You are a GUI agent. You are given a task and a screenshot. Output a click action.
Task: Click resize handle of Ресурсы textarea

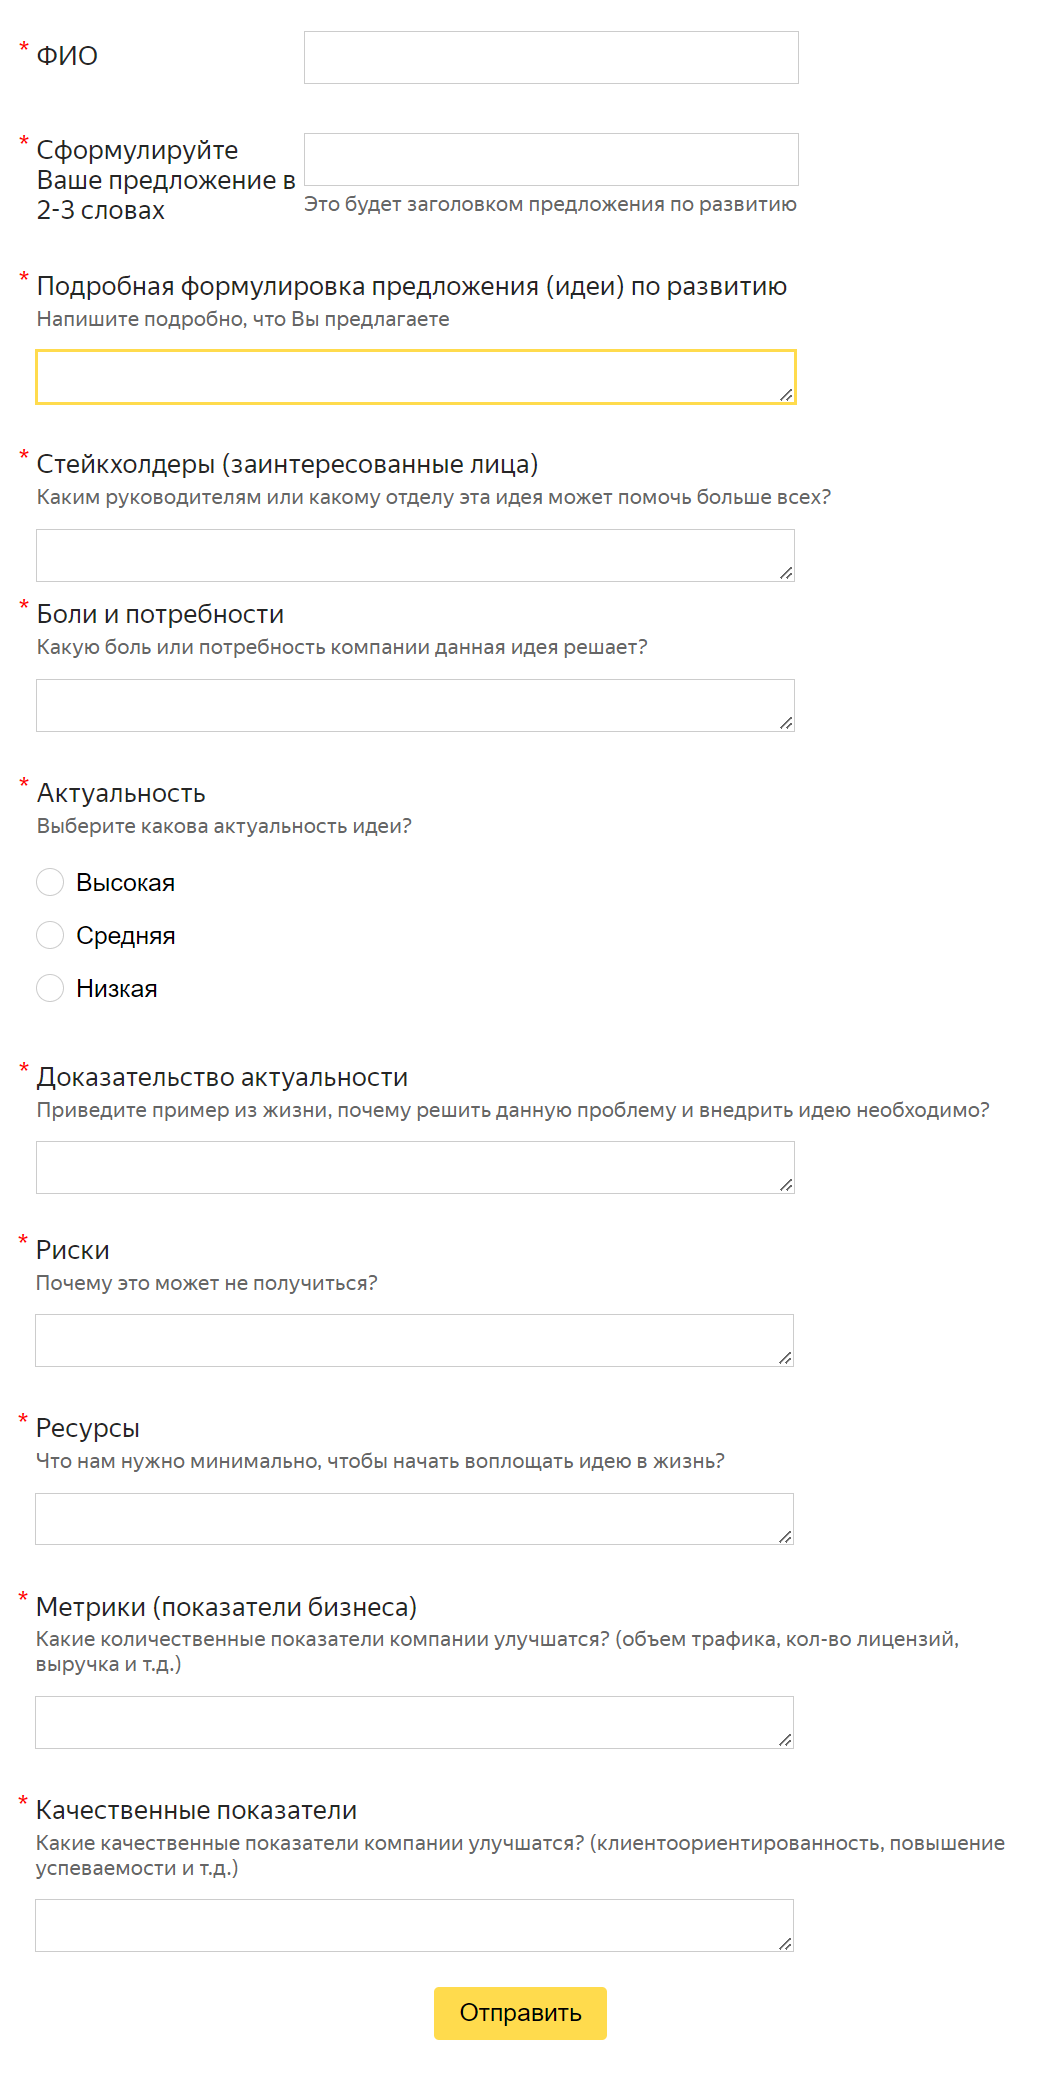tap(785, 1537)
